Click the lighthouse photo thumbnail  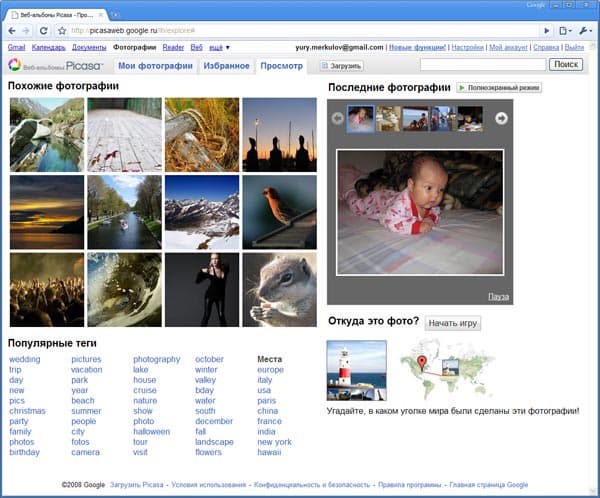pos(357,371)
